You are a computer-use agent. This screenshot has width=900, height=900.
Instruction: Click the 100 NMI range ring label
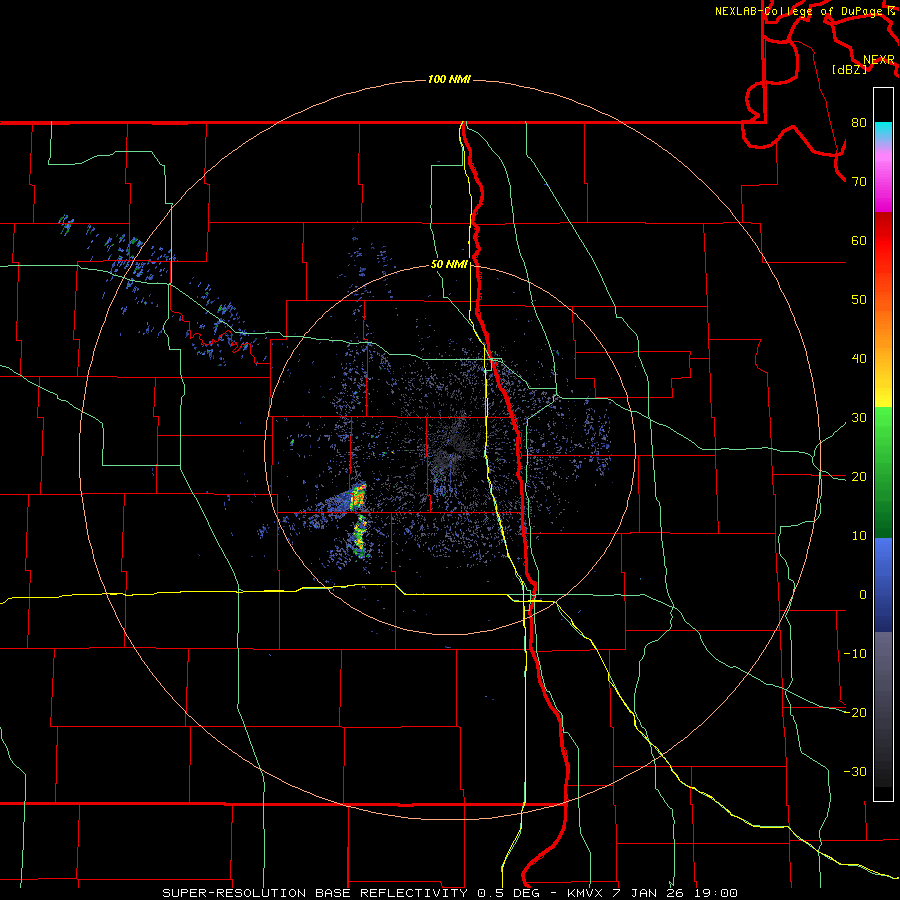tap(449, 79)
